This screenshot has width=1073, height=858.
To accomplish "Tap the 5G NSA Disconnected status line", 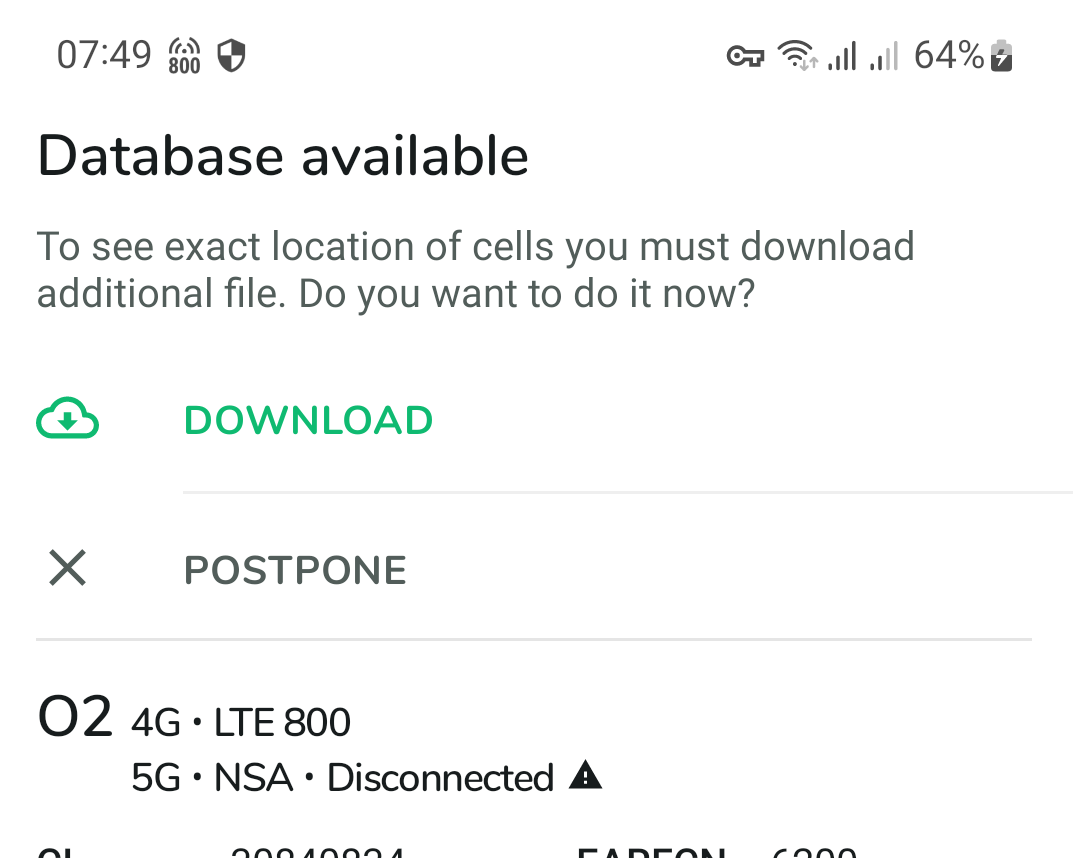I will (x=342, y=777).
